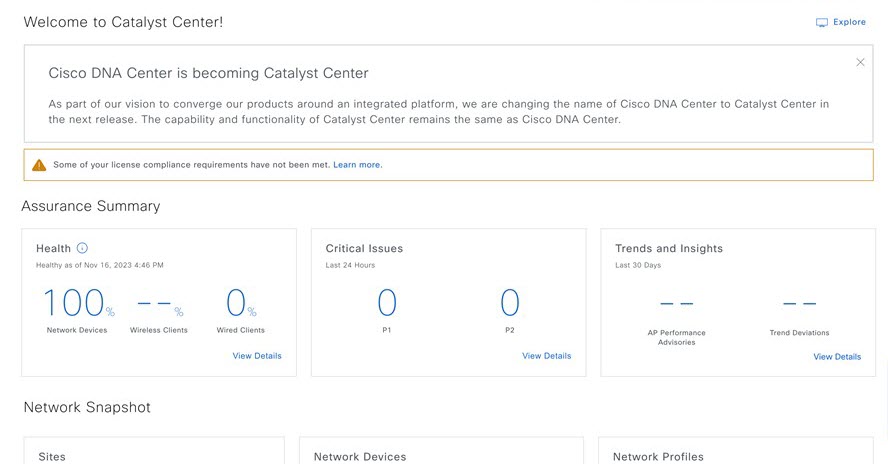Click the Trend Deviations value
This screenshot has height=464, width=888.
(799, 304)
